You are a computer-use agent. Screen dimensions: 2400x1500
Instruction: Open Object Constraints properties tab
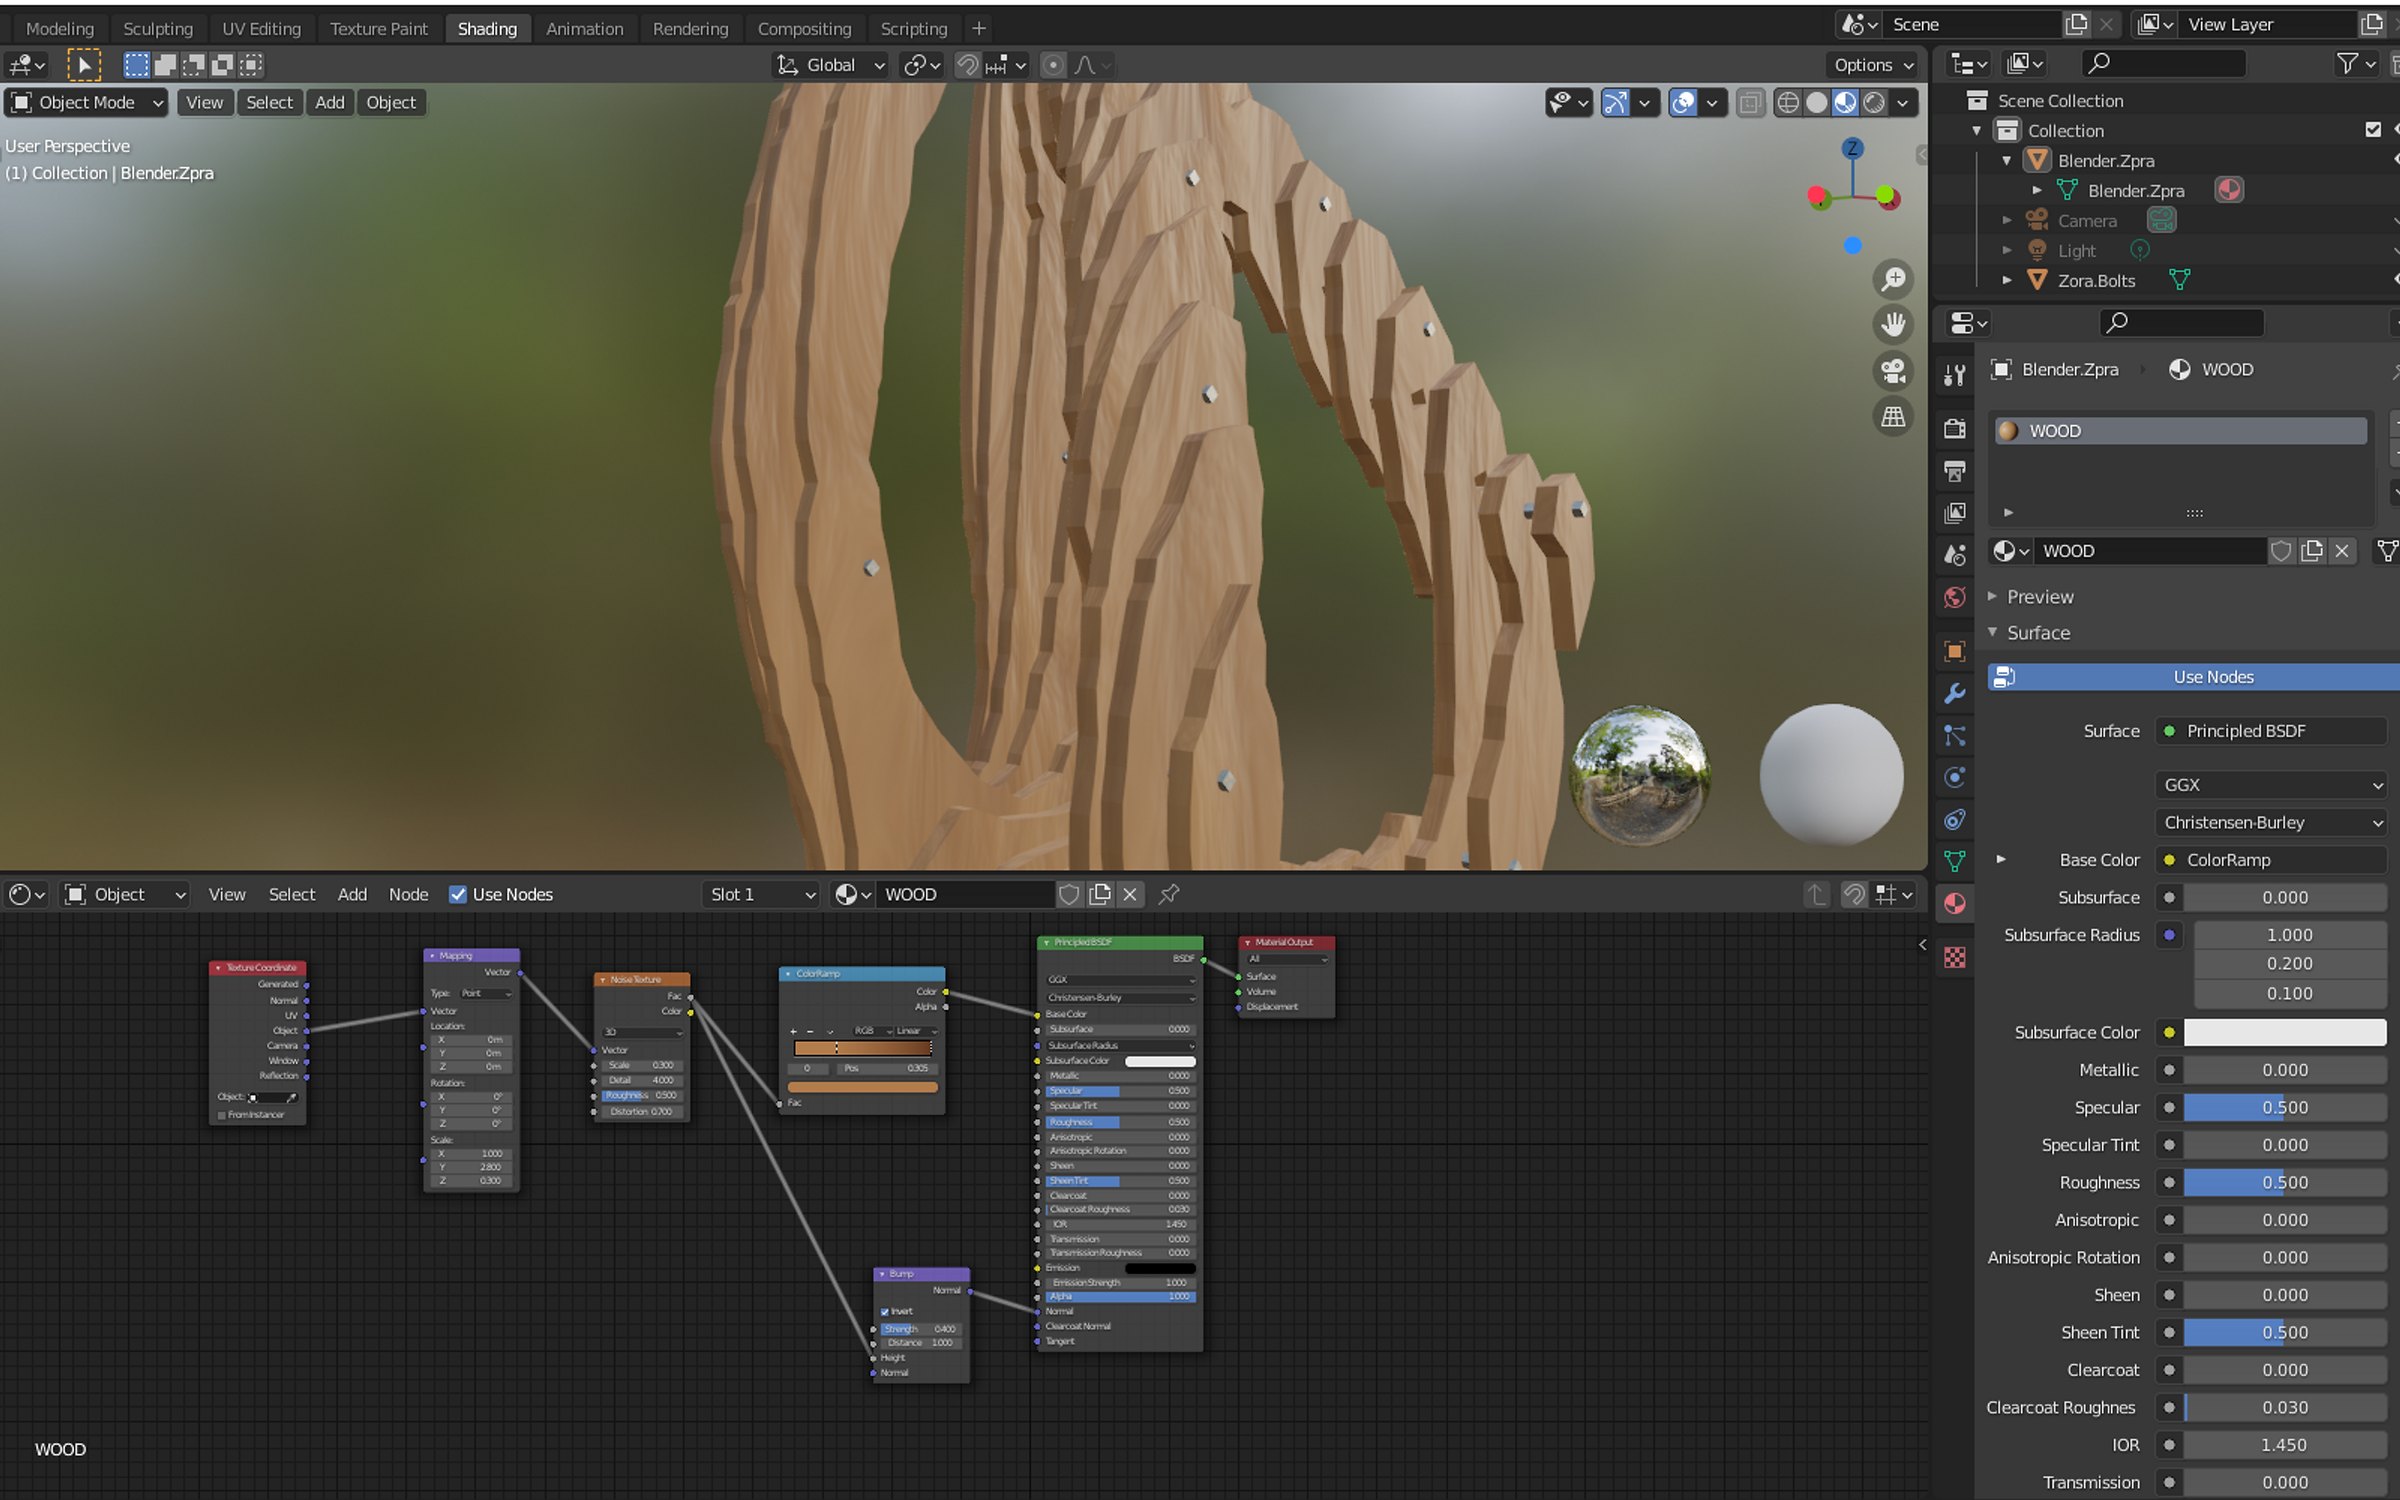(x=1954, y=820)
